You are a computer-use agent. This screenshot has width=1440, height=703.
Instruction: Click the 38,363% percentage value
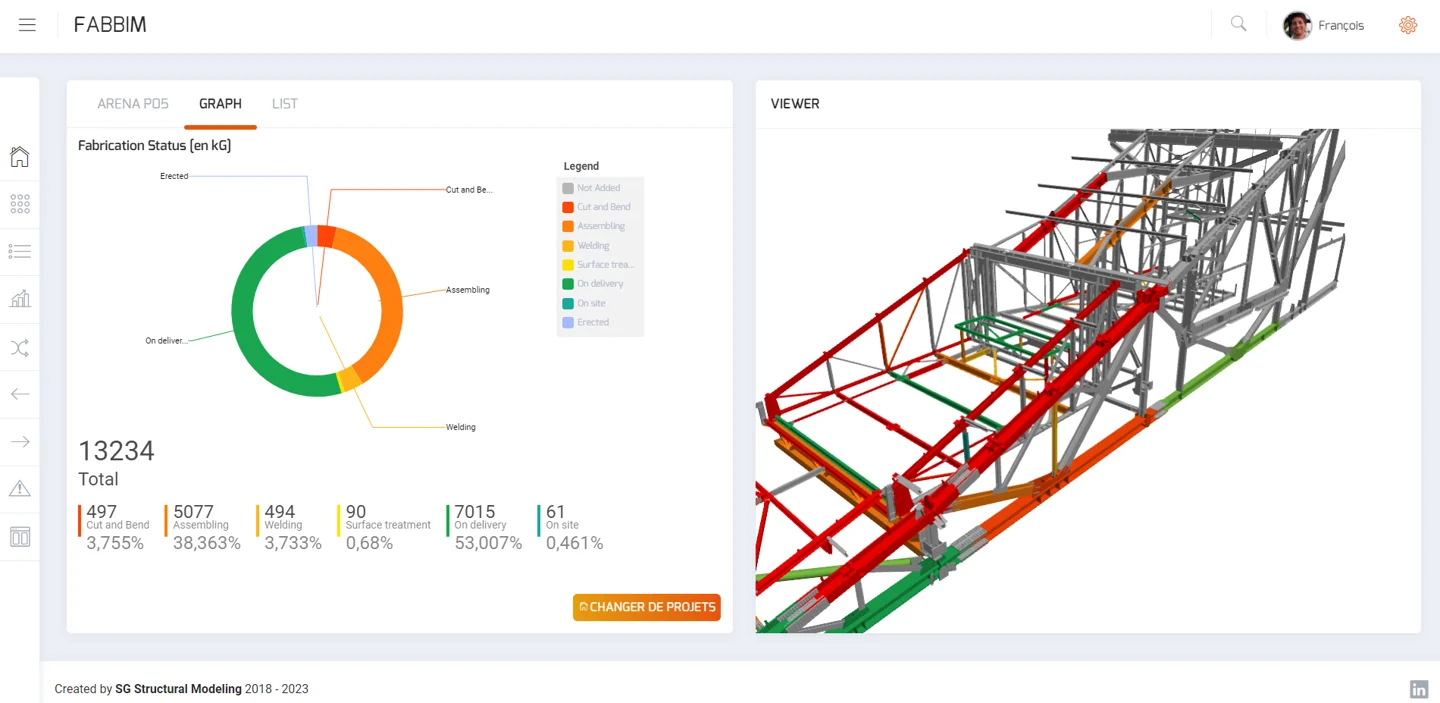[207, 543]
